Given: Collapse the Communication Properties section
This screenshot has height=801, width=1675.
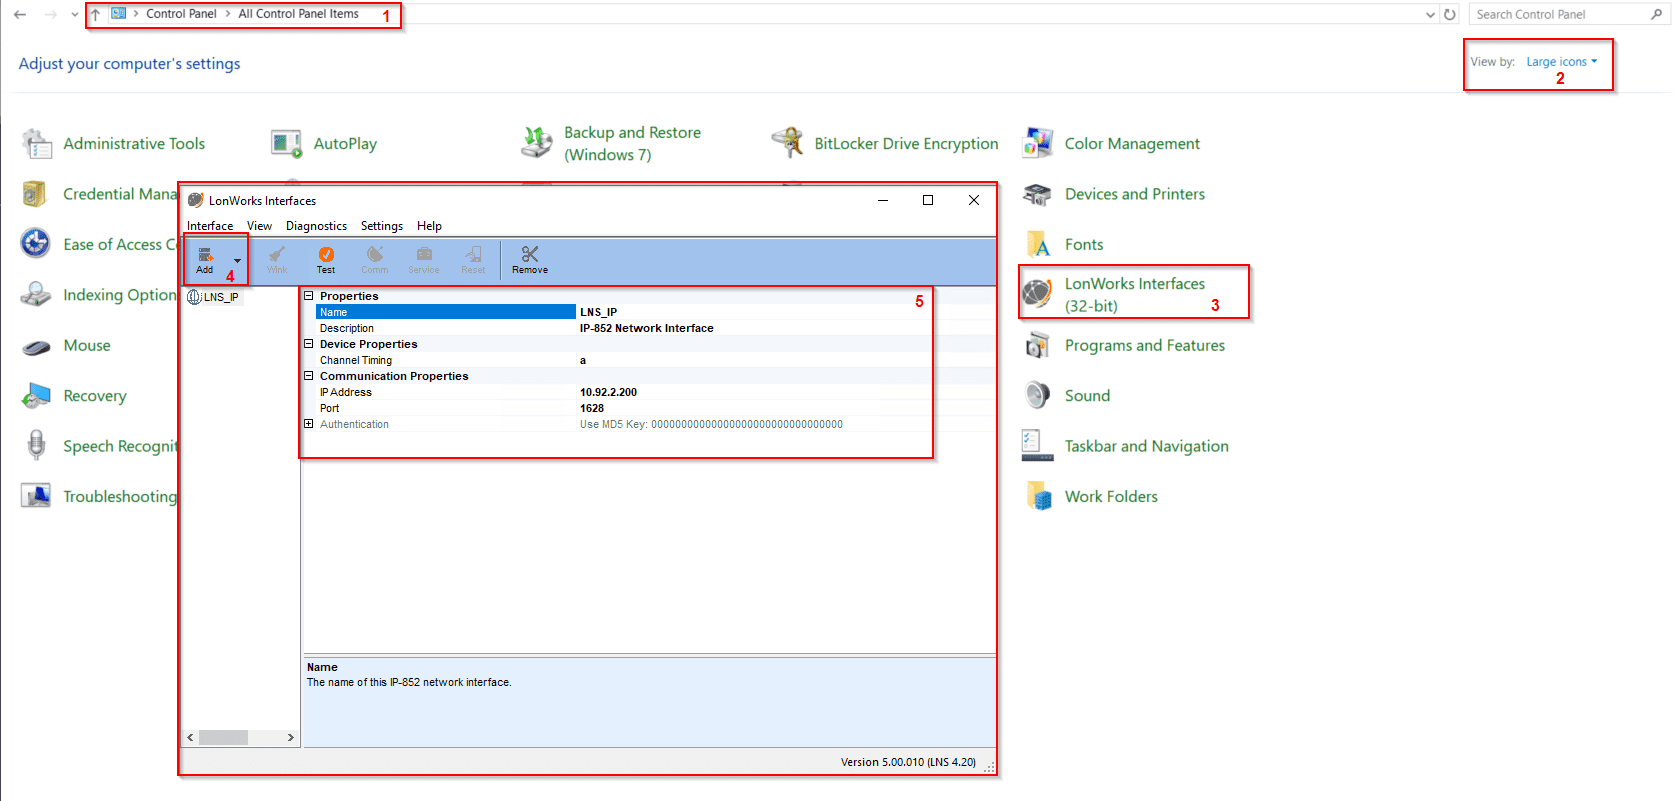Looking at the screenshot, I should pyautogui.click(x=309, y=376).
